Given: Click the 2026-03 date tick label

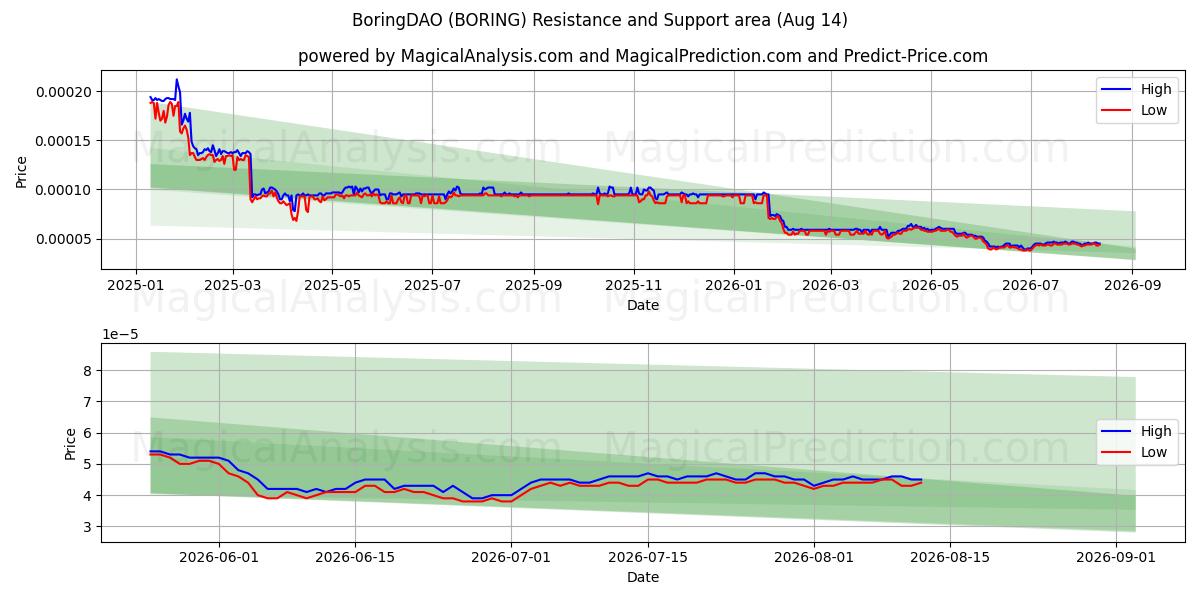Looking at the screenshot, I should pos(831,285).
